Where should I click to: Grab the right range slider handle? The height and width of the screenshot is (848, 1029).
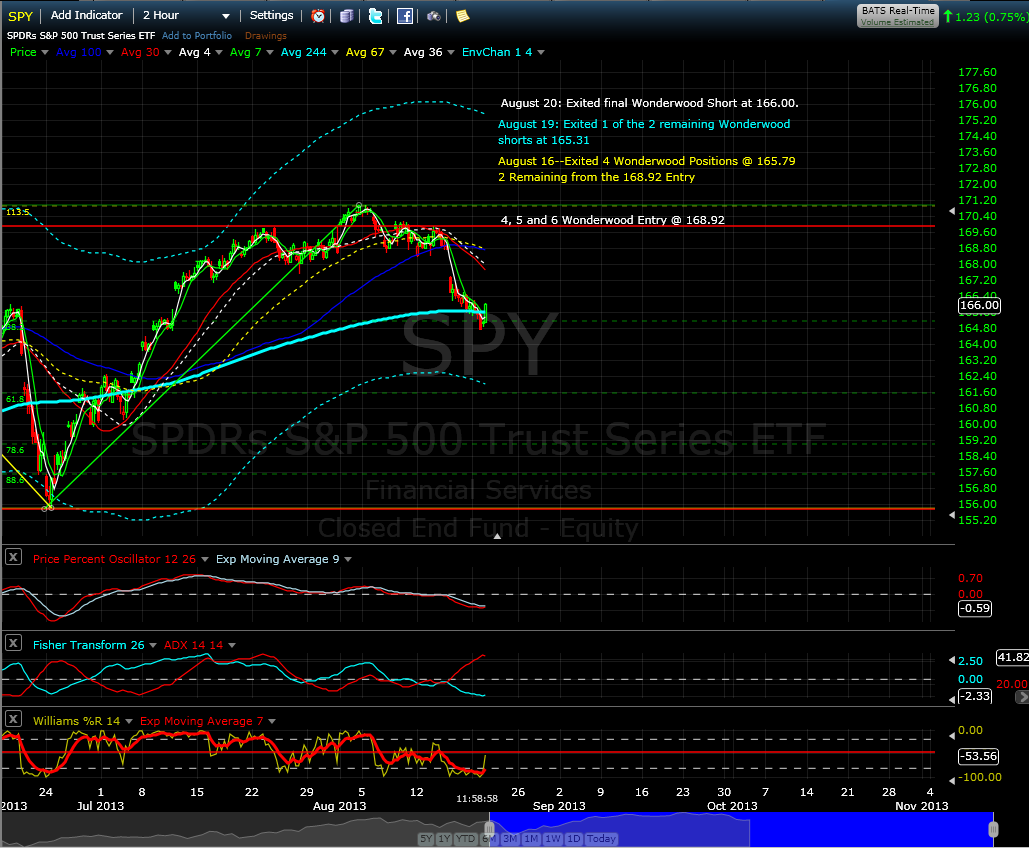point(994,829)
